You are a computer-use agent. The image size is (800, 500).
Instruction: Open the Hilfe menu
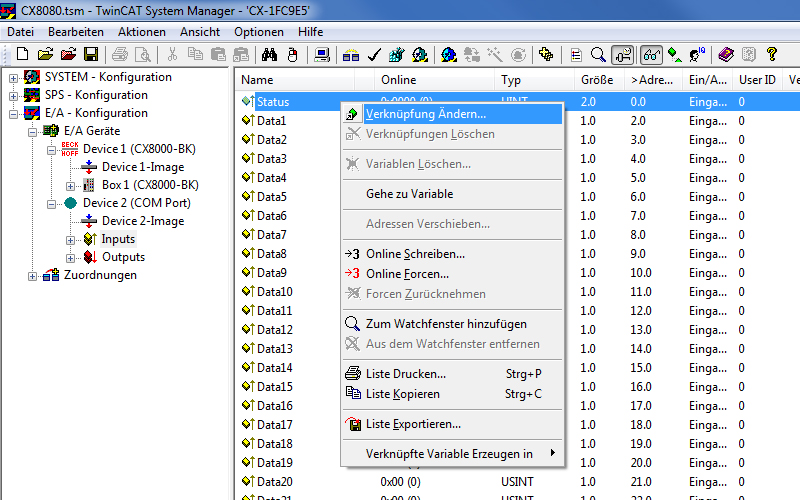310,32
